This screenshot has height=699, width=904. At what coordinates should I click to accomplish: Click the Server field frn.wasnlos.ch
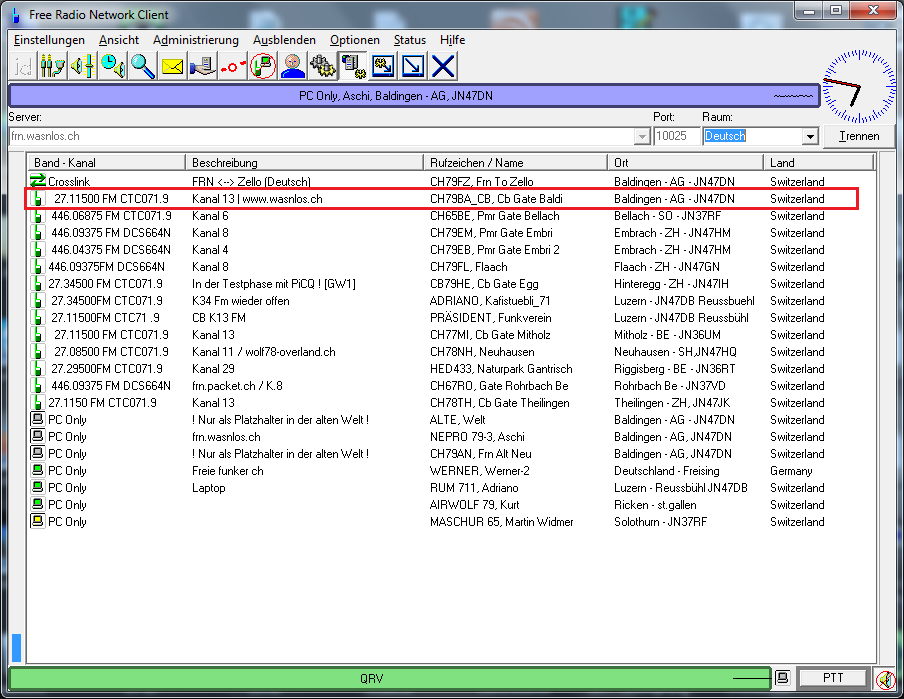click(x=322, y=136)
